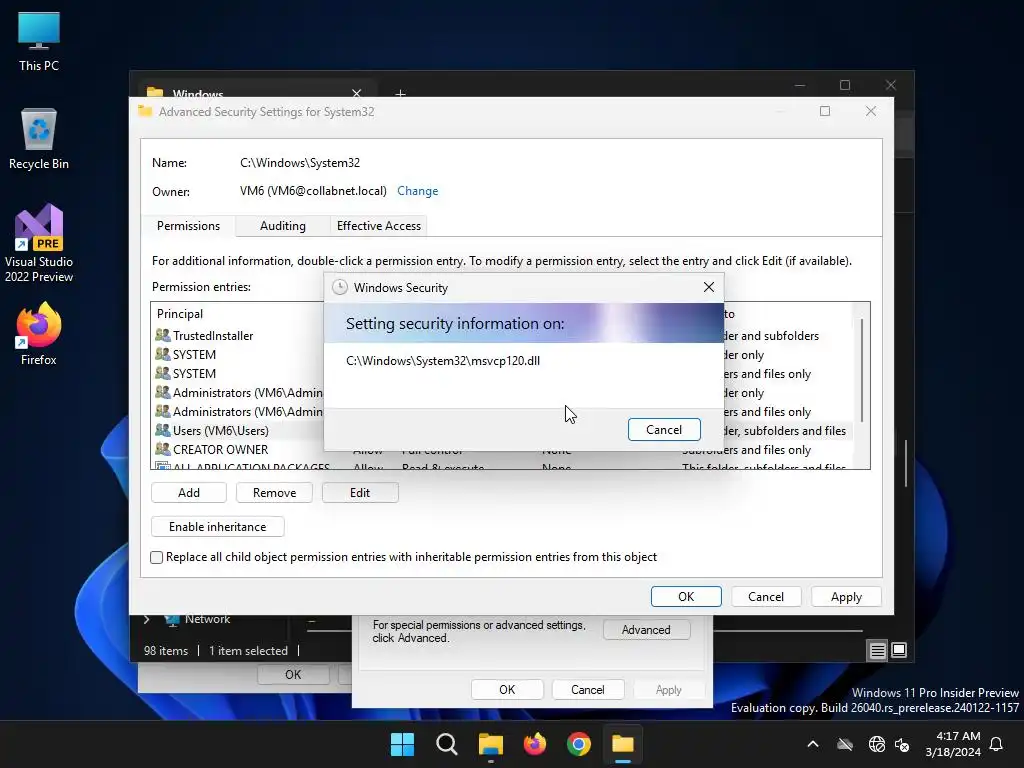Screen dimensions: 1024x768
Task: Click OK in the Properties dialog
Action: (507, 690)
